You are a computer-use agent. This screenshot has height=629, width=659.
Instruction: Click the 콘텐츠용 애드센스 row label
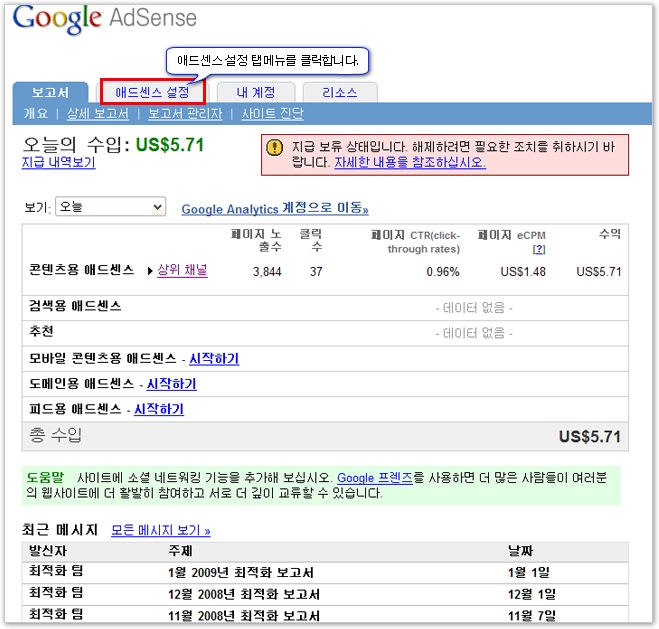[82, 269]
